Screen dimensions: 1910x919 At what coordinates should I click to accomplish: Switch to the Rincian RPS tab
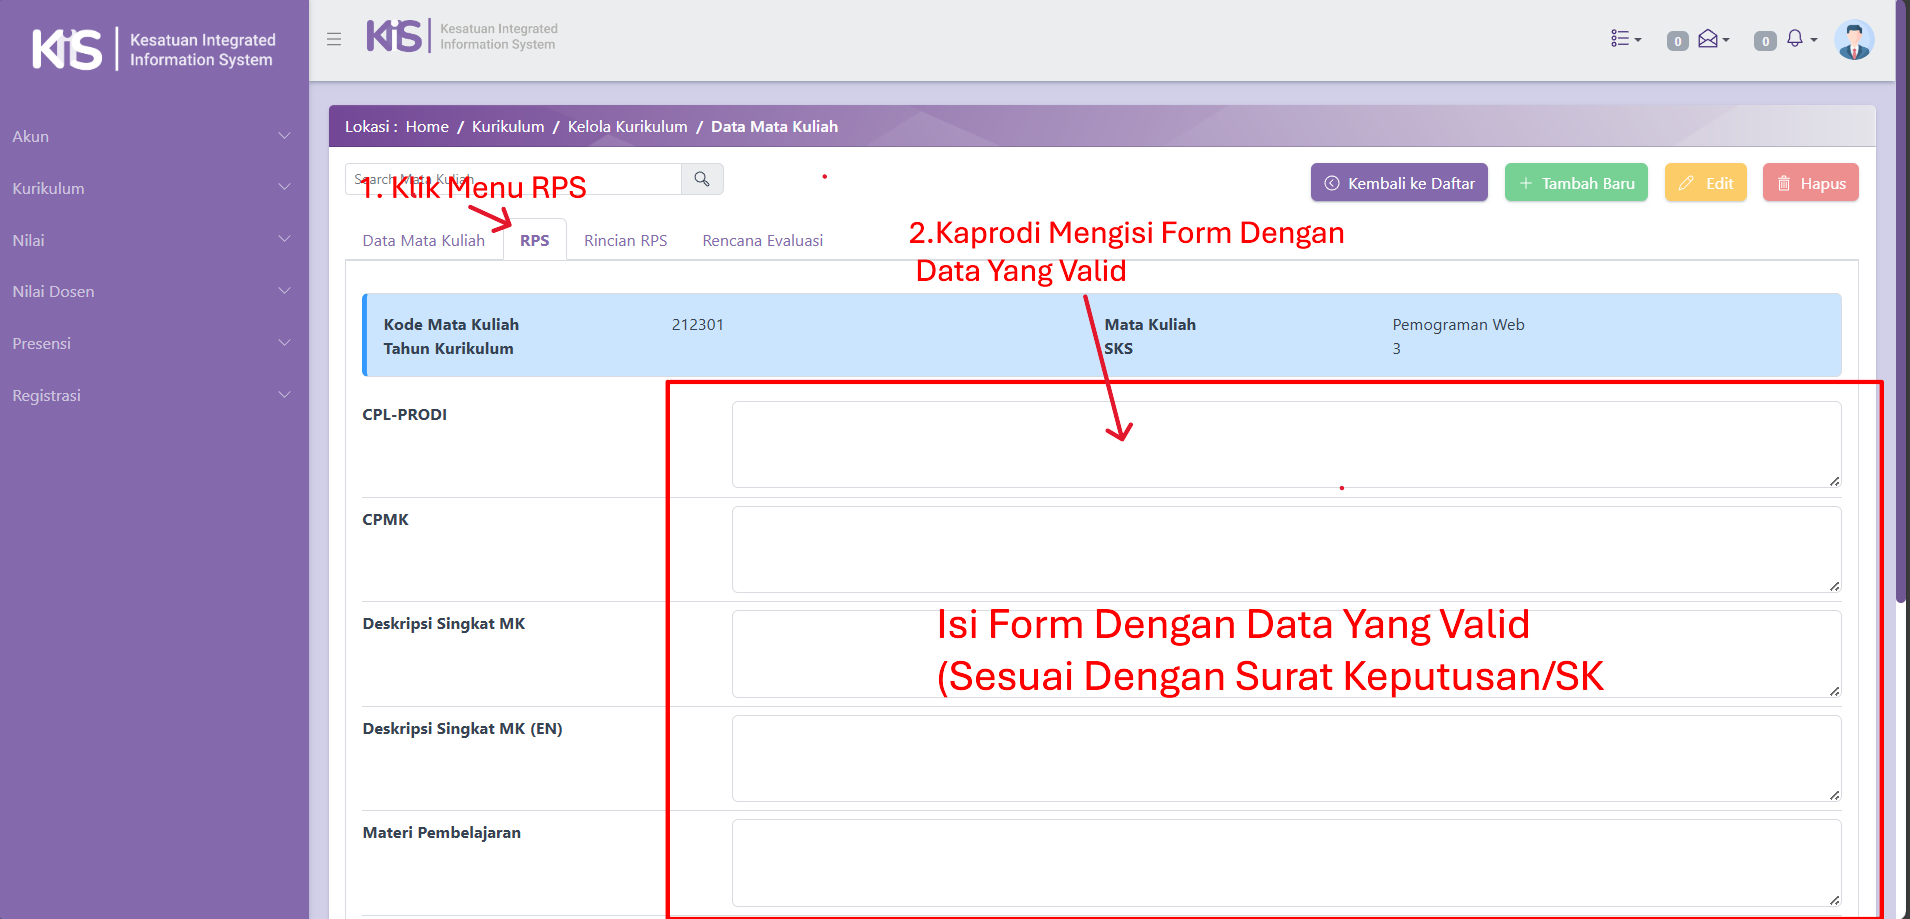click(625, 240)
